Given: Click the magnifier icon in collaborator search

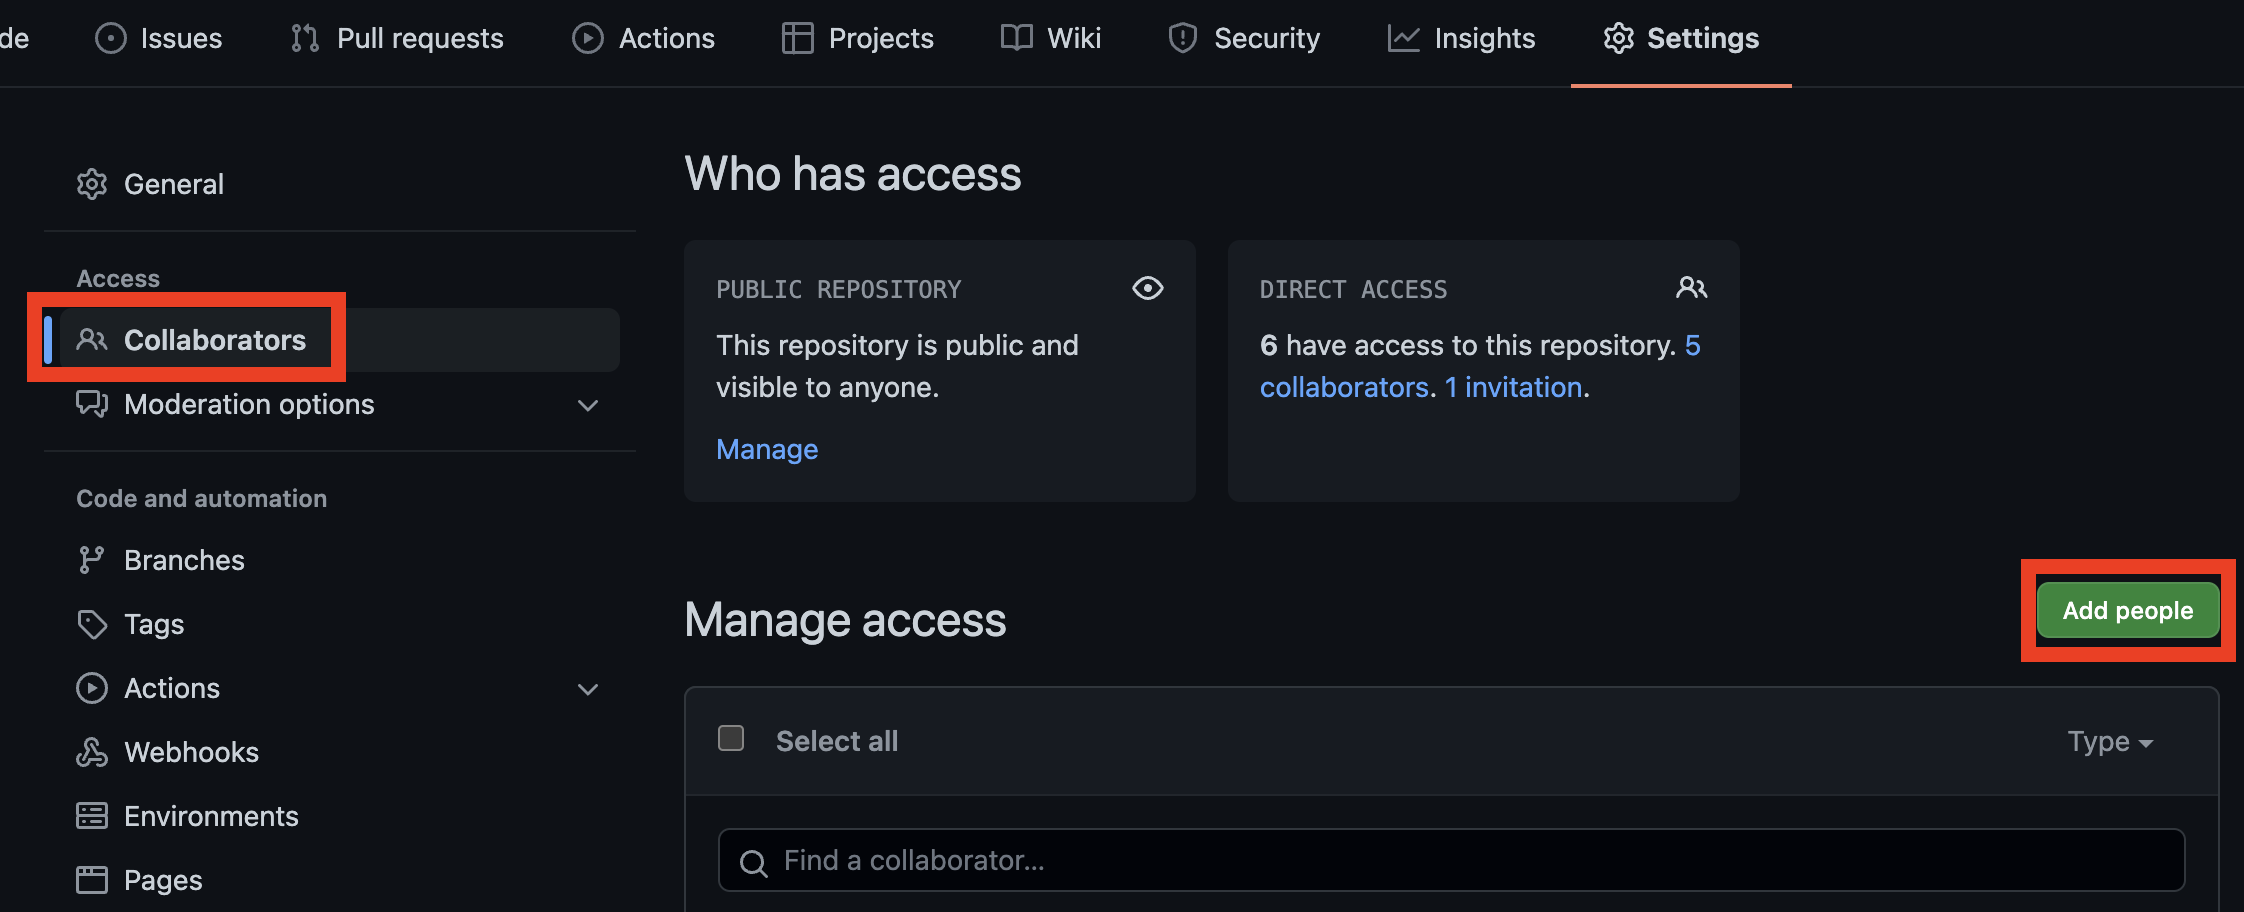Looking at the screenshot, I should (753, 862).
